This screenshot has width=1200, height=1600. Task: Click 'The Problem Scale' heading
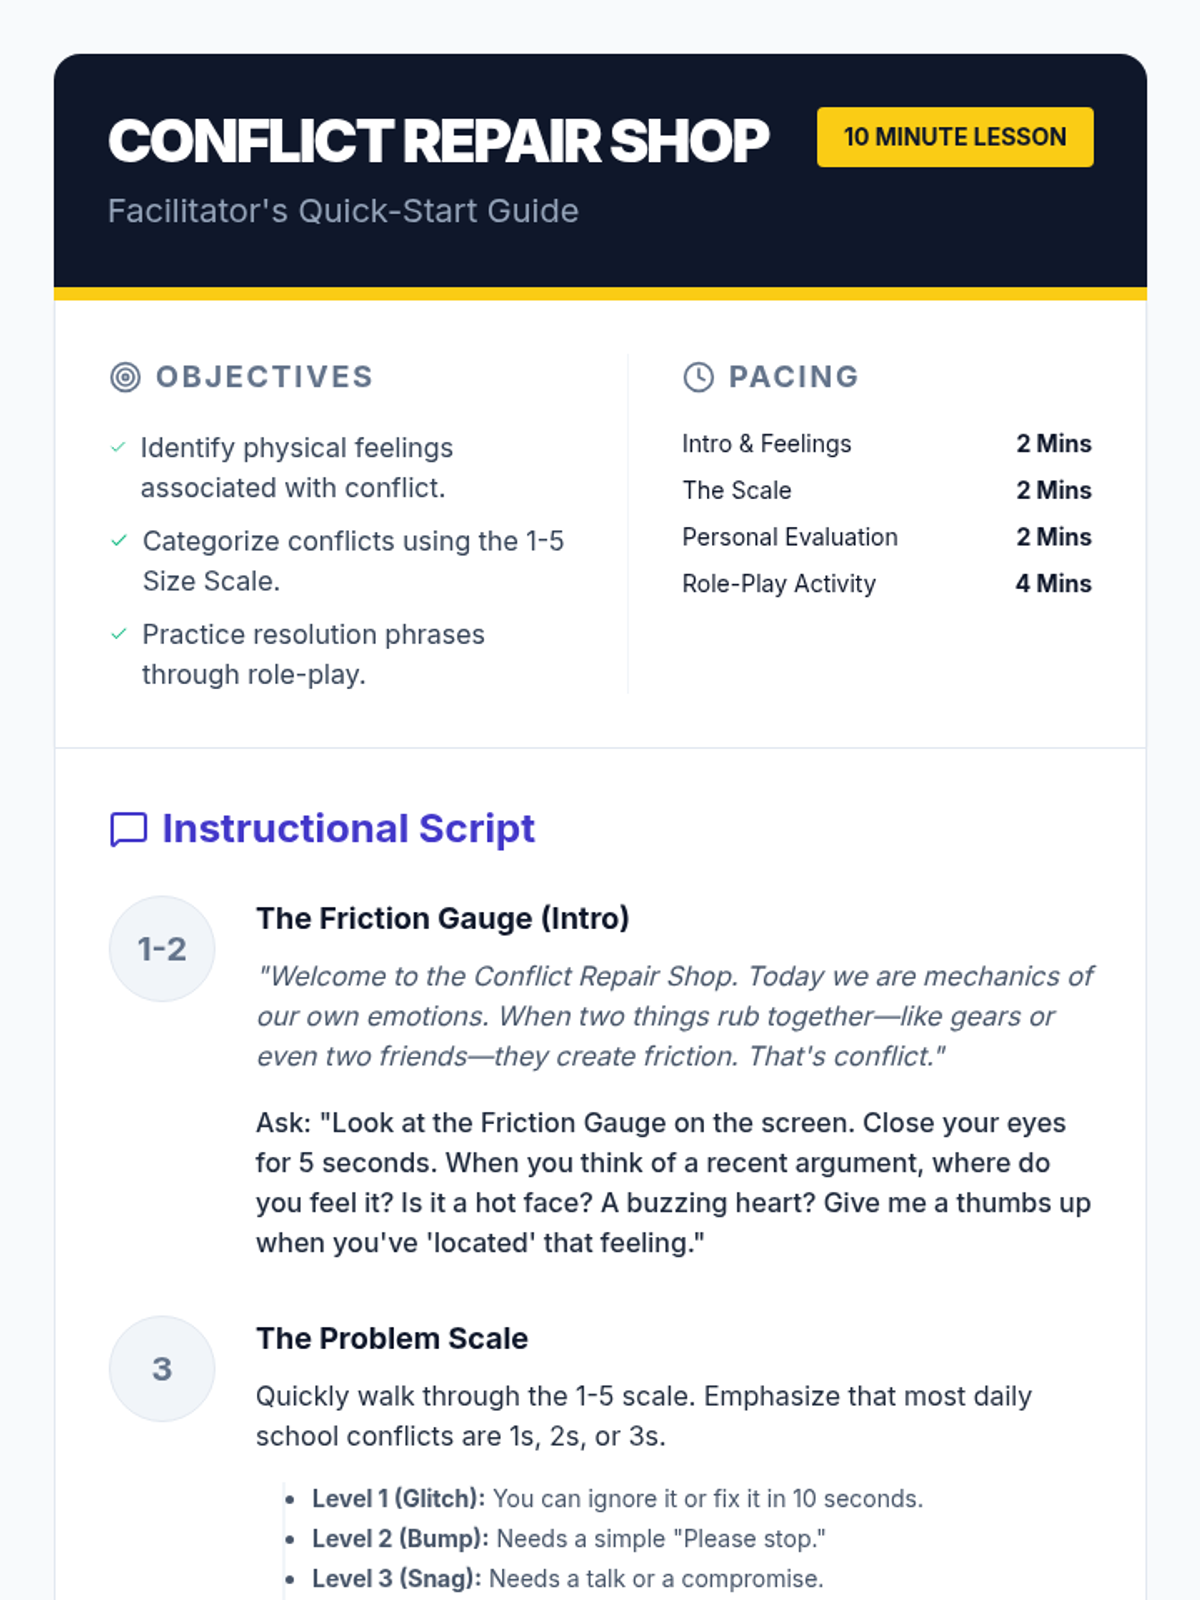[x=392, y=1338]
